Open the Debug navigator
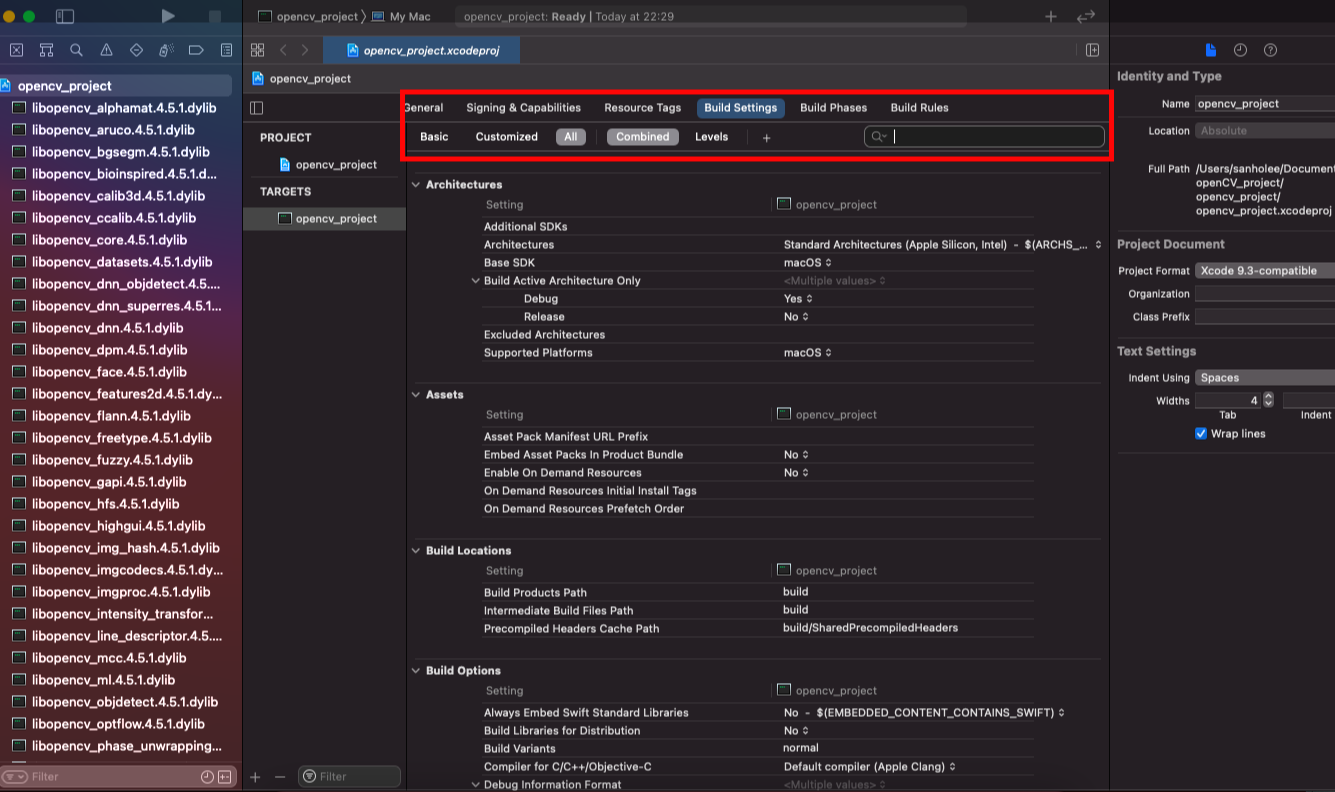The width and height of the screenshot is (1335, 792). 166,50
